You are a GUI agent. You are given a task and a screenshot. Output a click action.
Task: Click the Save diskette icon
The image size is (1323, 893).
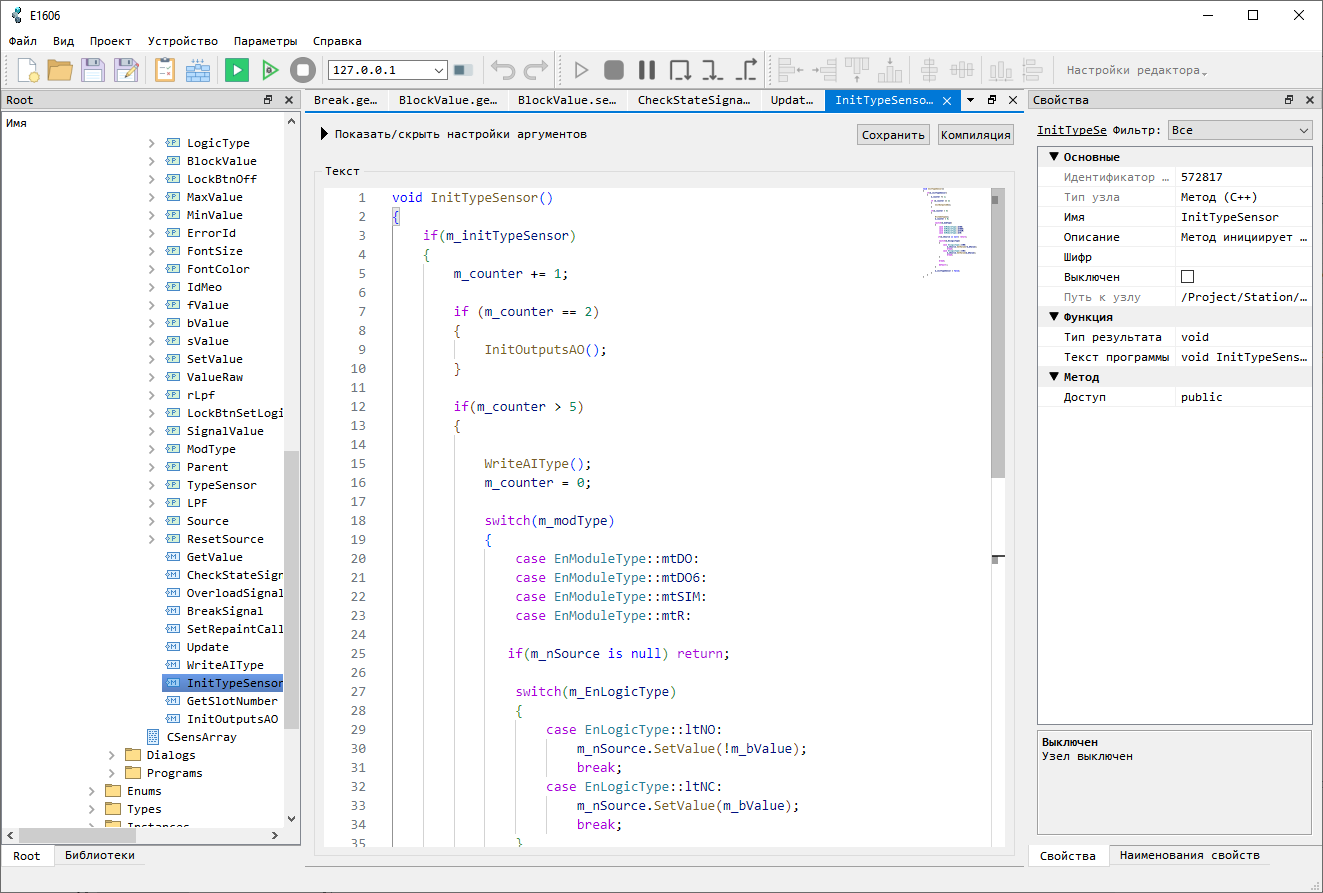(x=93, y=70)
